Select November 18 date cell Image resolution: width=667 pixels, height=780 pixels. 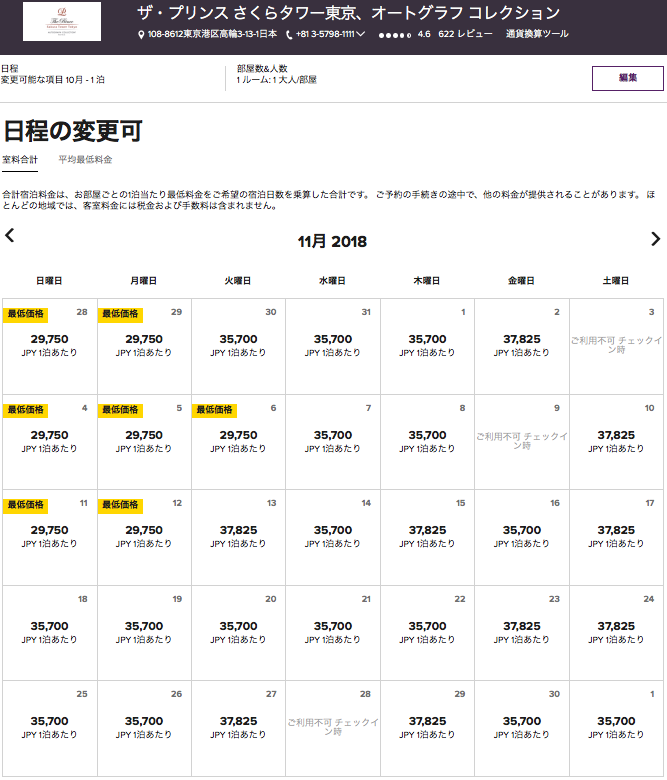point(50,633)
